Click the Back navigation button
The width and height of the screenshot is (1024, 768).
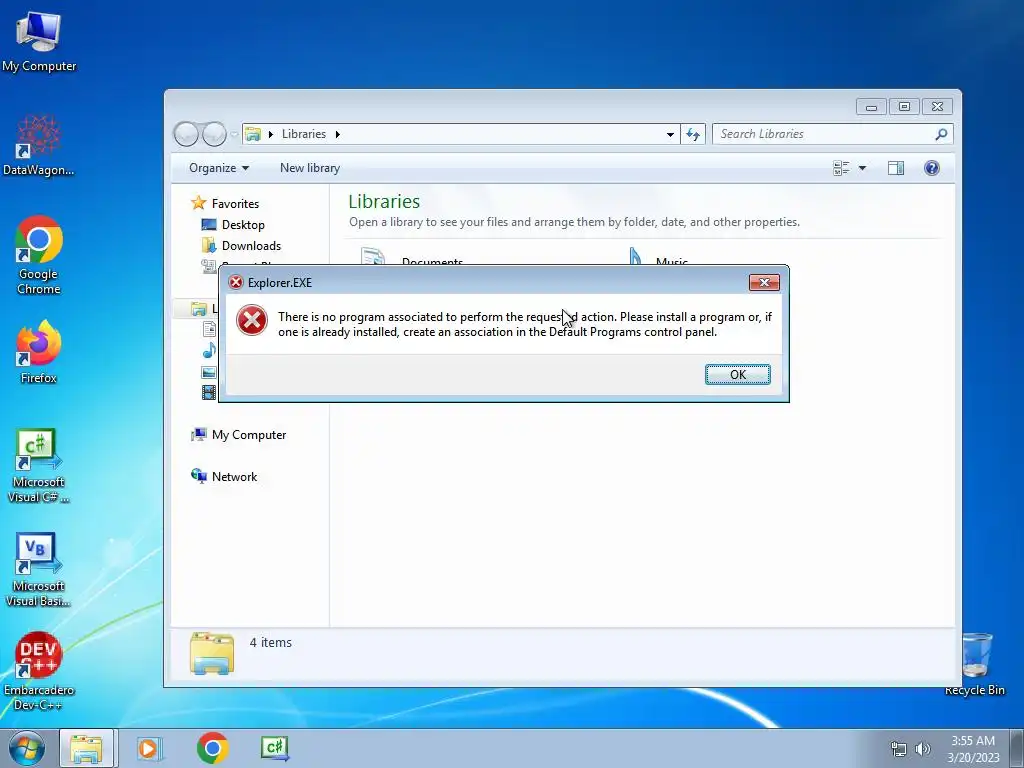pos(186,134)
